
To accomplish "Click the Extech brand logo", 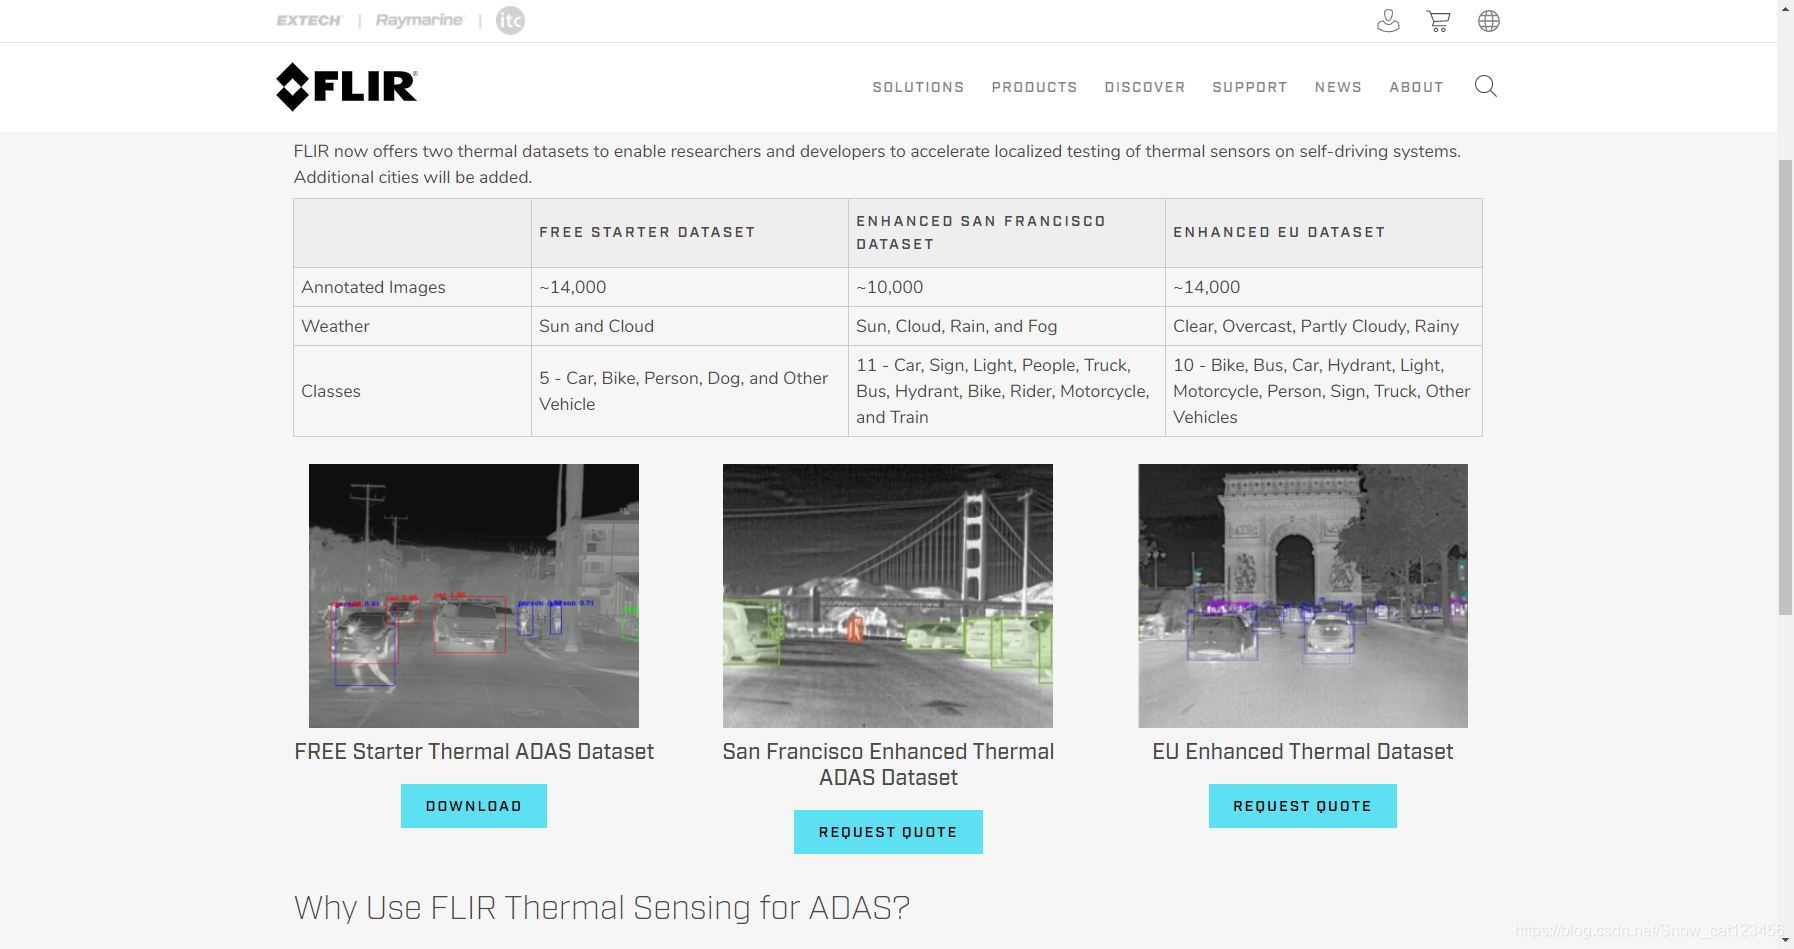I will [309, 21].
